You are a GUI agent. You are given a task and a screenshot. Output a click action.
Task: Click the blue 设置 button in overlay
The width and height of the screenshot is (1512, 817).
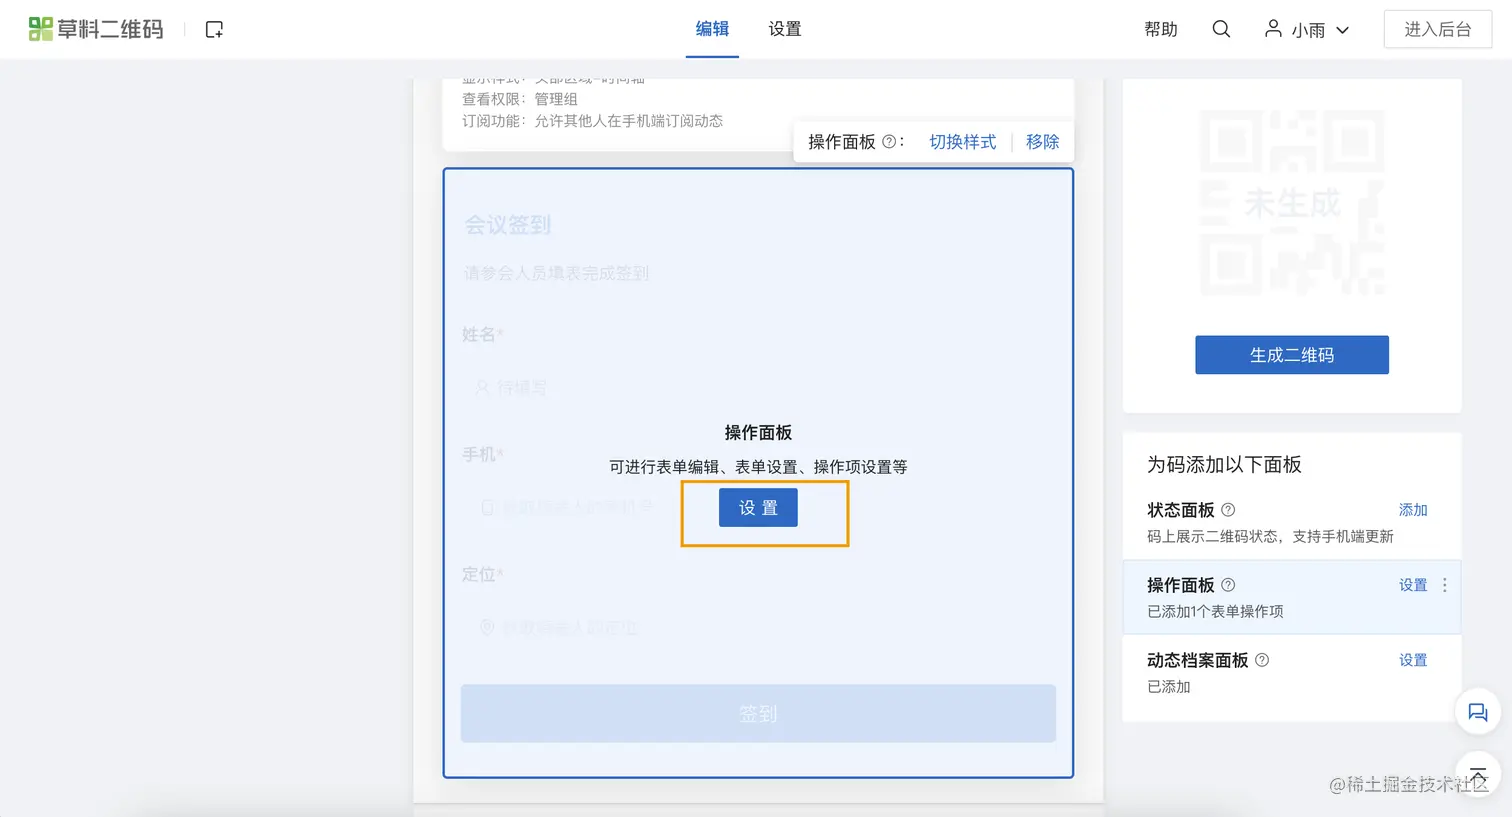(758, 508)
